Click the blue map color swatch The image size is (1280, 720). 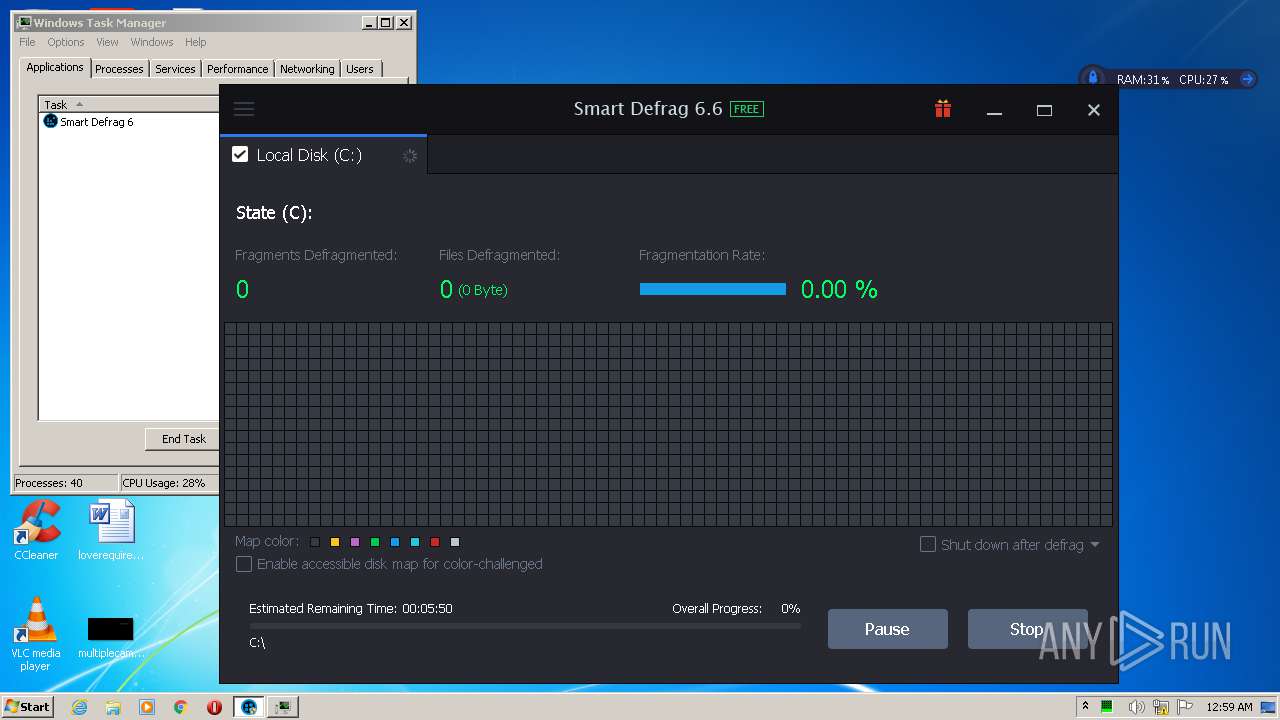pyautogui.click(x=395, y=542)
